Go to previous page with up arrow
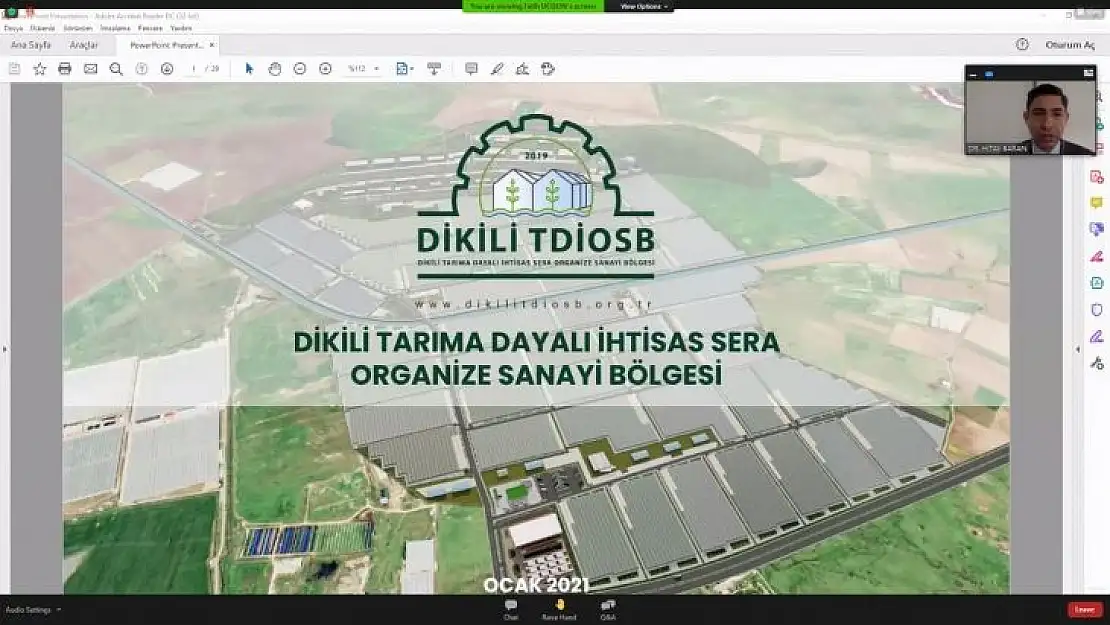Screen dimensions: 1110x625 pos(142,69)
